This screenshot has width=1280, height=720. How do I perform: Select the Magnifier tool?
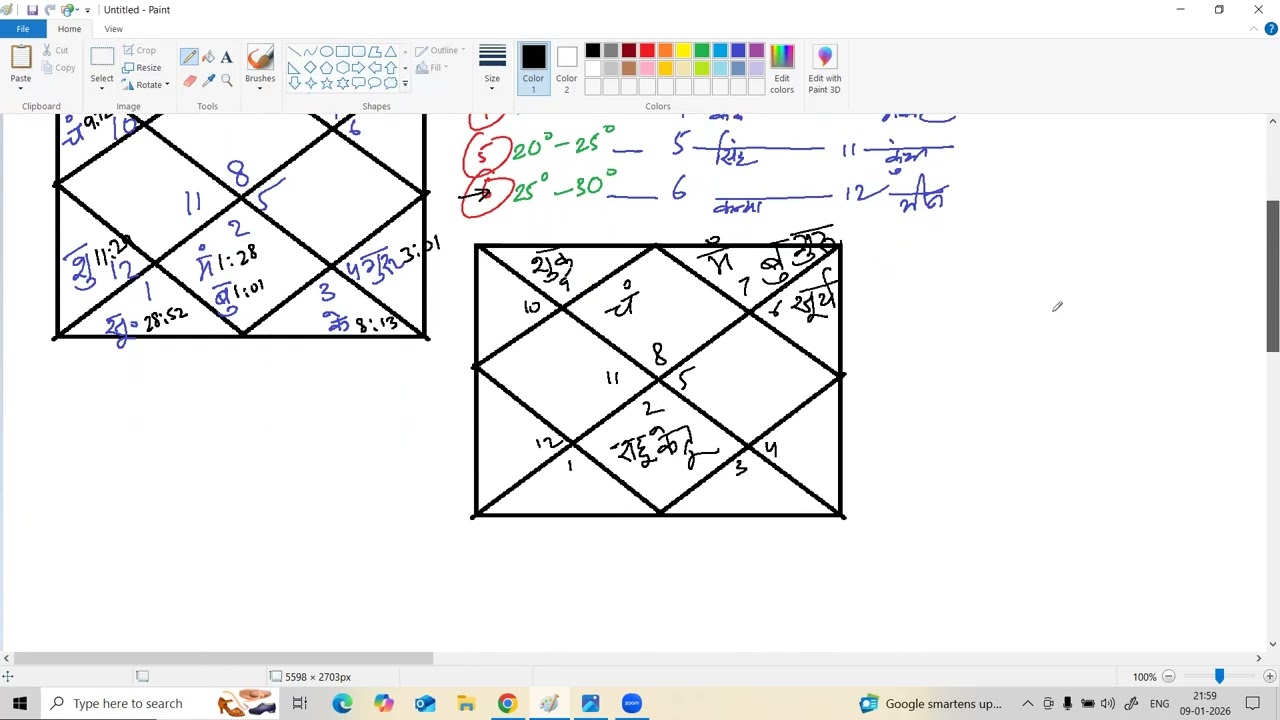(x=227, y=80)
